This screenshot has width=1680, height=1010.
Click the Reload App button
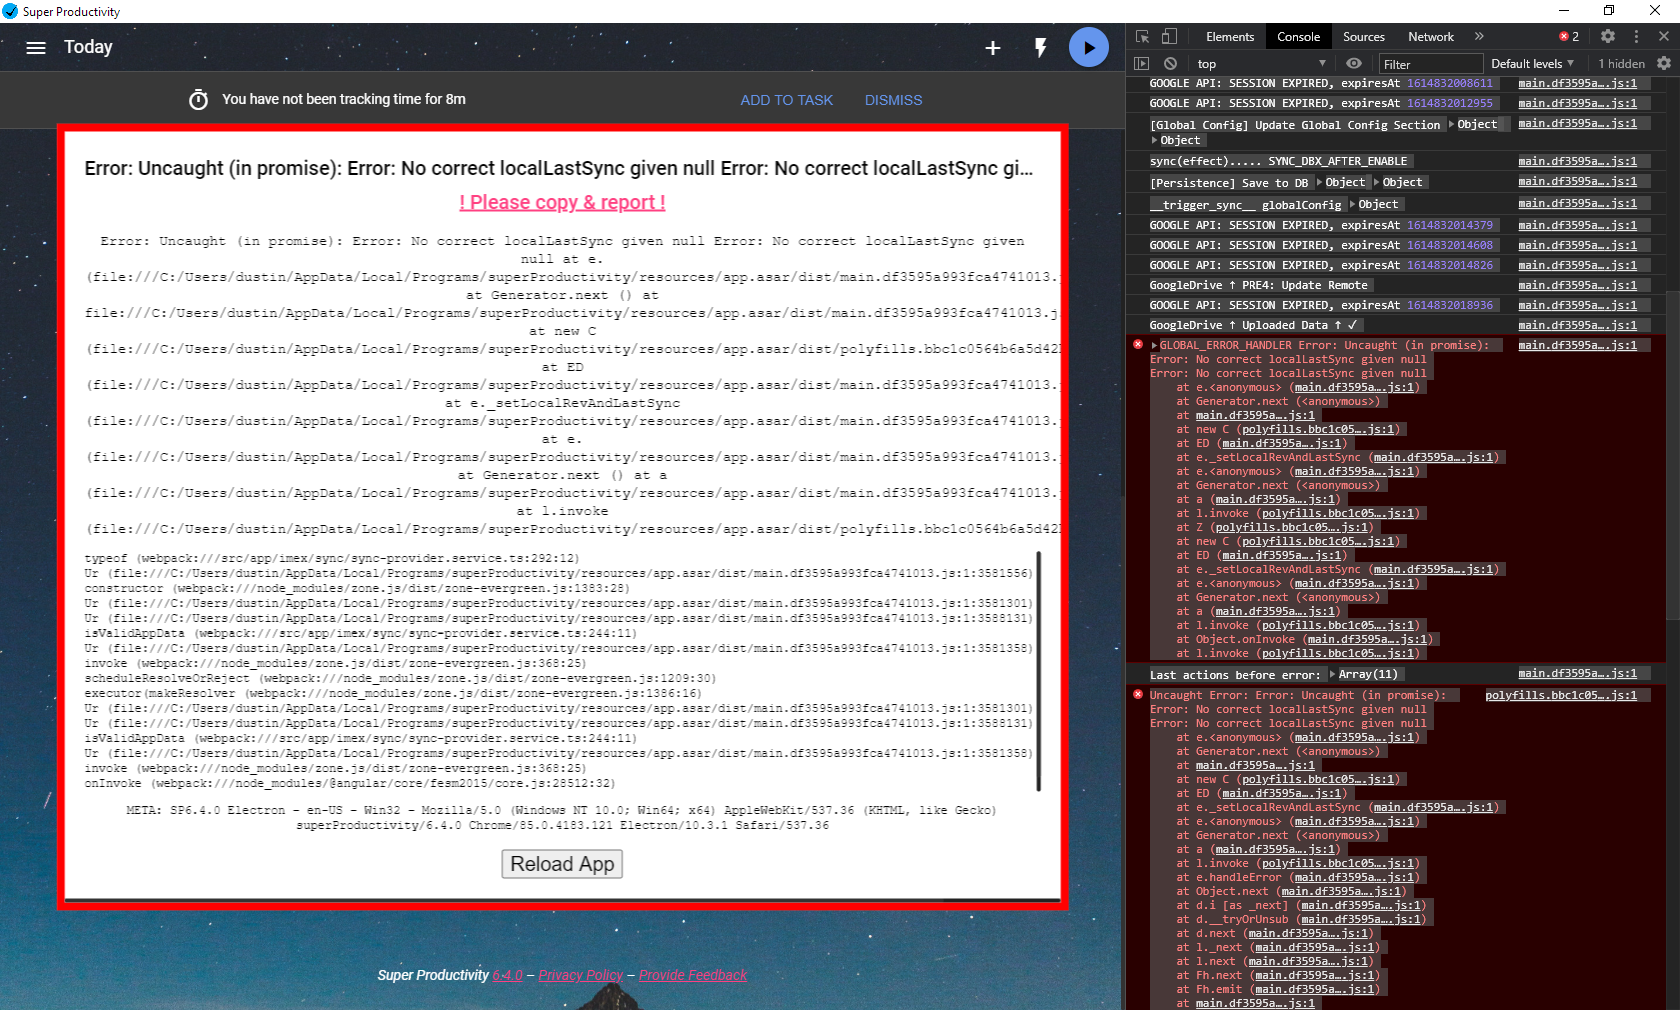pyautogui.click(x=561, y=864)
